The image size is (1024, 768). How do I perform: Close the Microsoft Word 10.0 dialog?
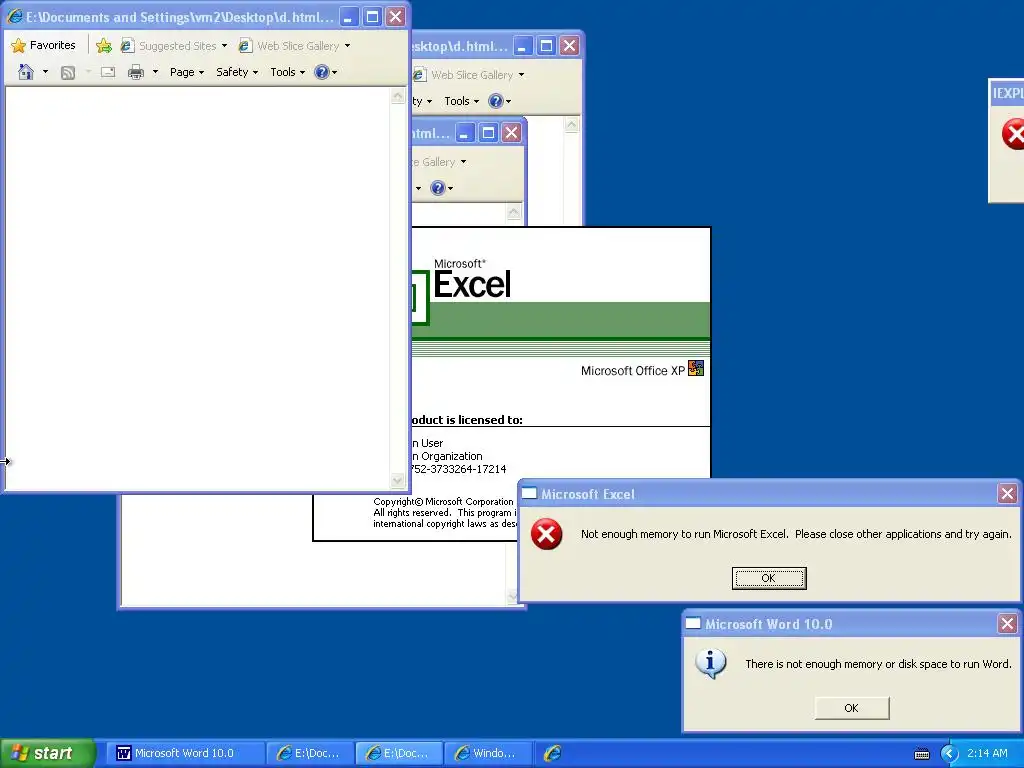(1007, 624)
